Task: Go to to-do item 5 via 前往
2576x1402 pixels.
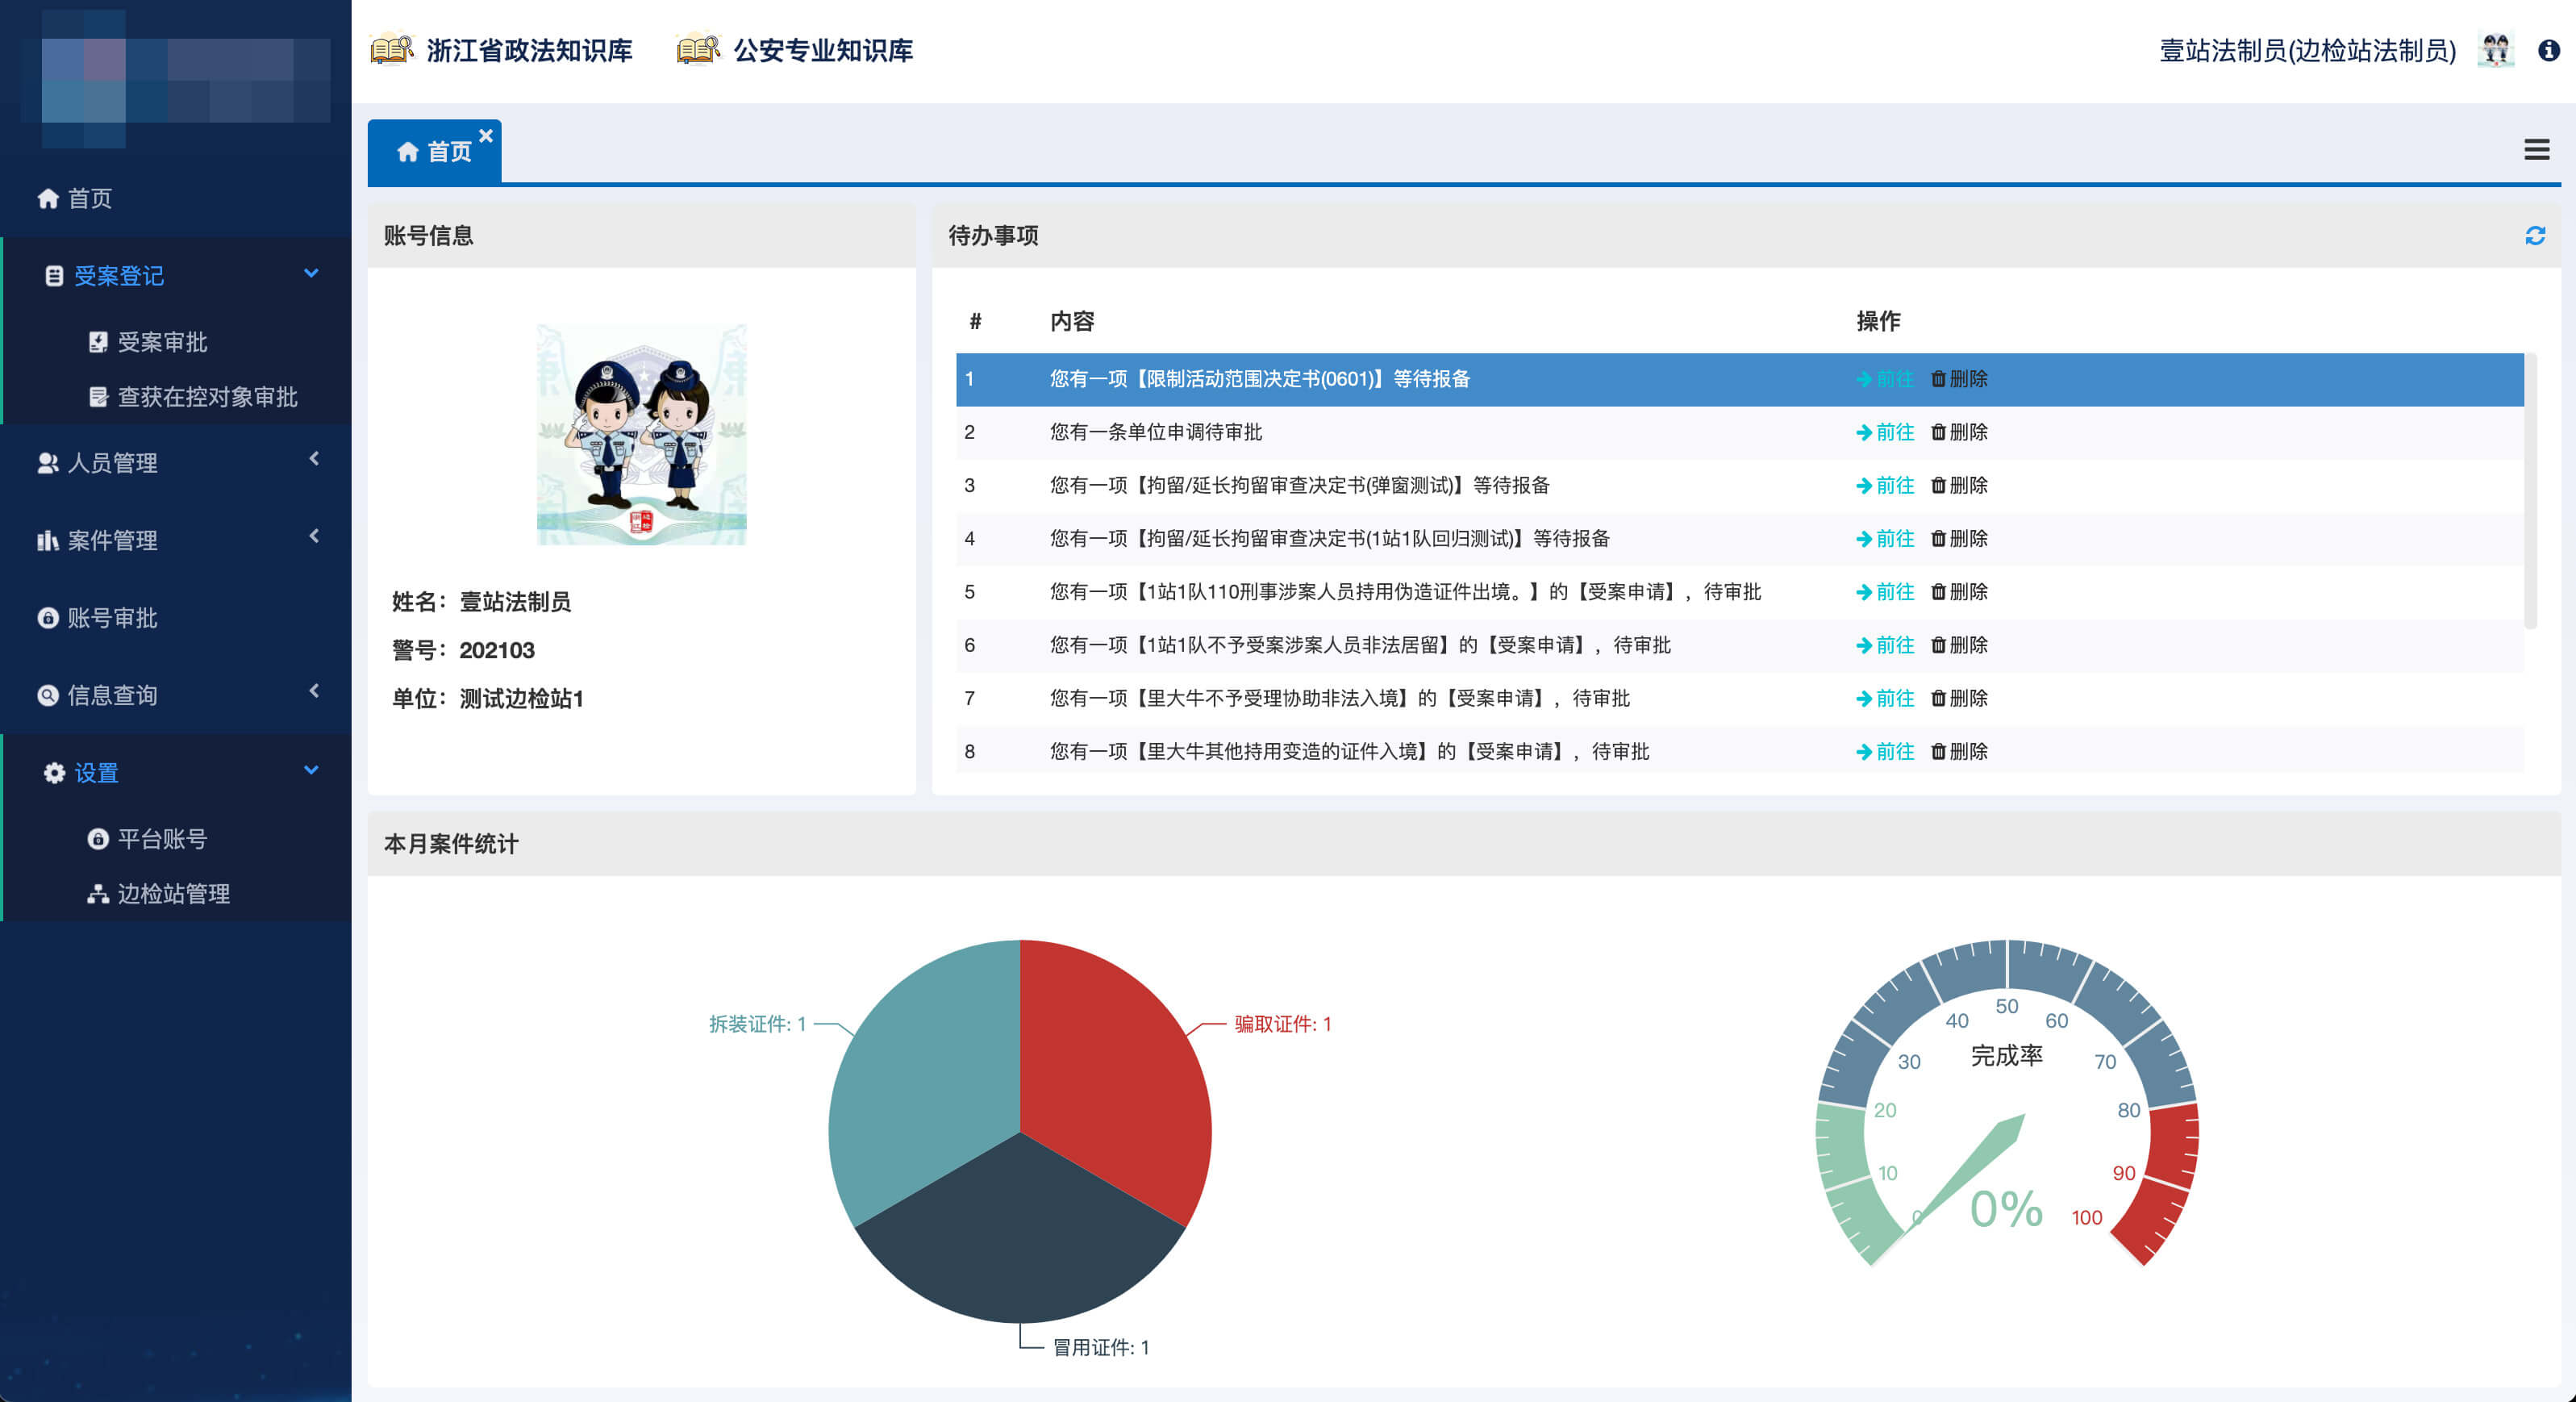Action: point(1884,592)
